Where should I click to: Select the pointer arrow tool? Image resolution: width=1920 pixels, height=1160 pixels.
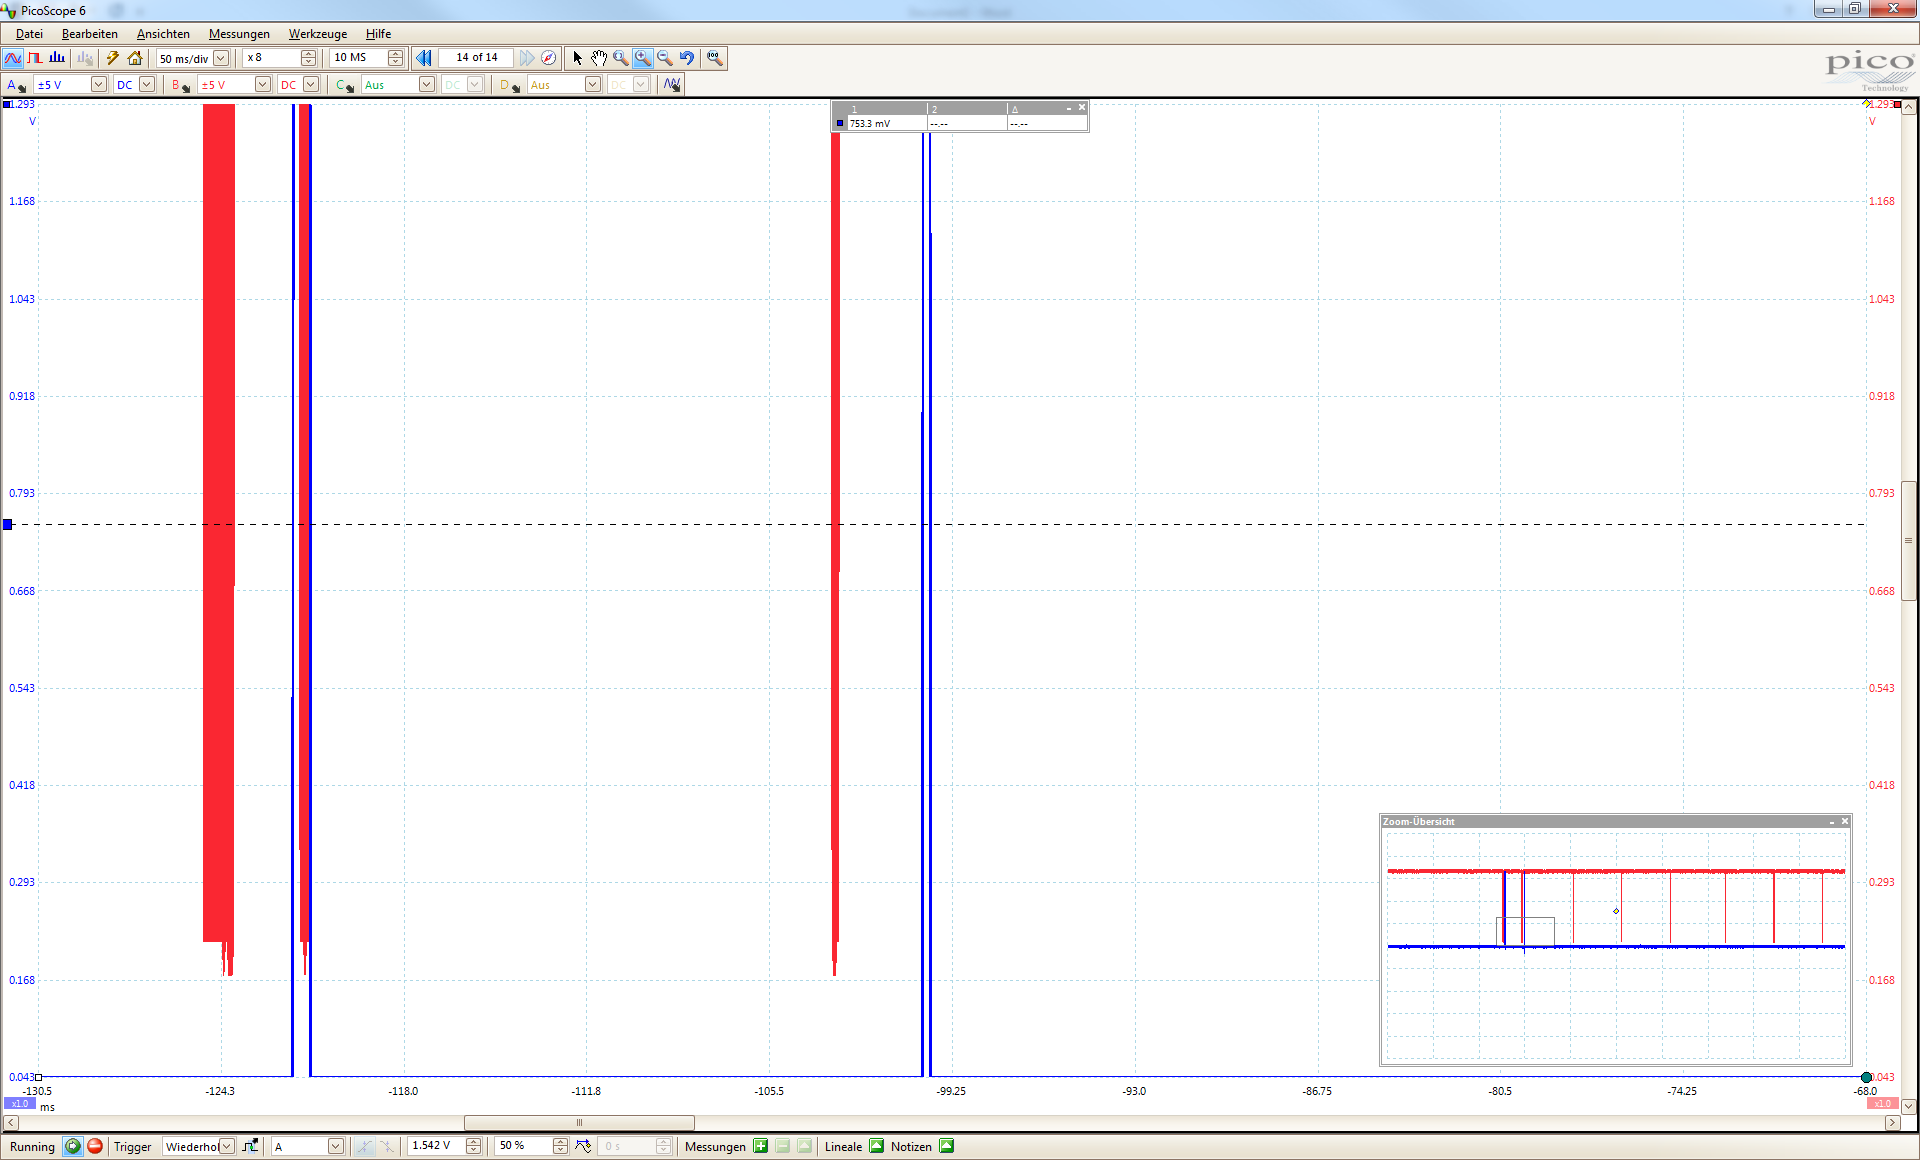click(x=577, y=58)
